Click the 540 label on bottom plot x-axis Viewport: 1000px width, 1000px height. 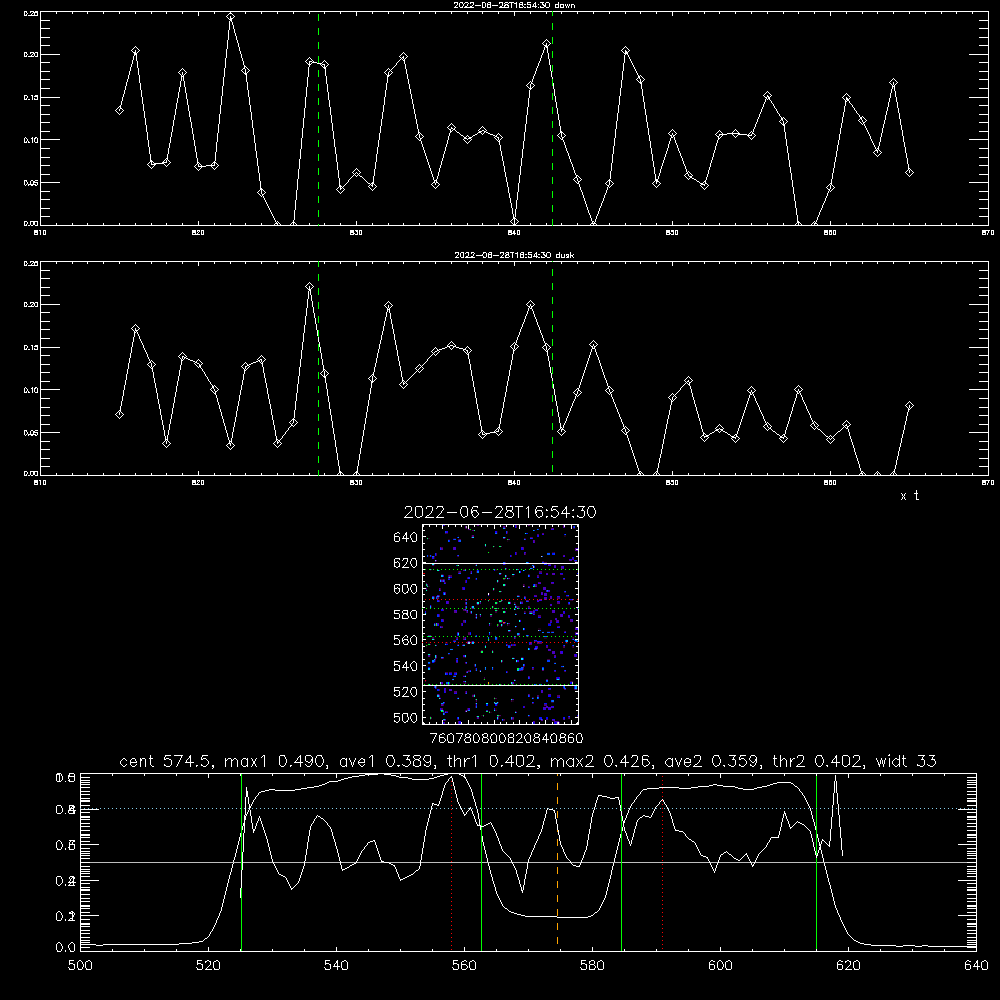(x=336, y=966)
